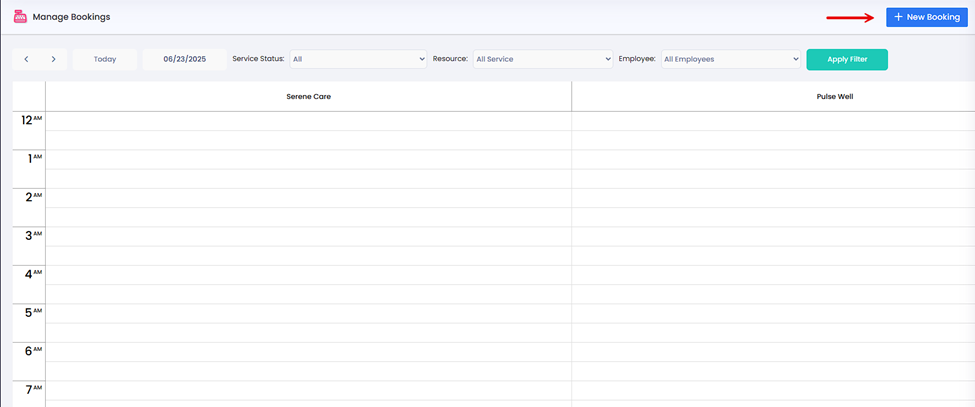
Task: Click the 1 AM time label
Action: tap(34, 158)
